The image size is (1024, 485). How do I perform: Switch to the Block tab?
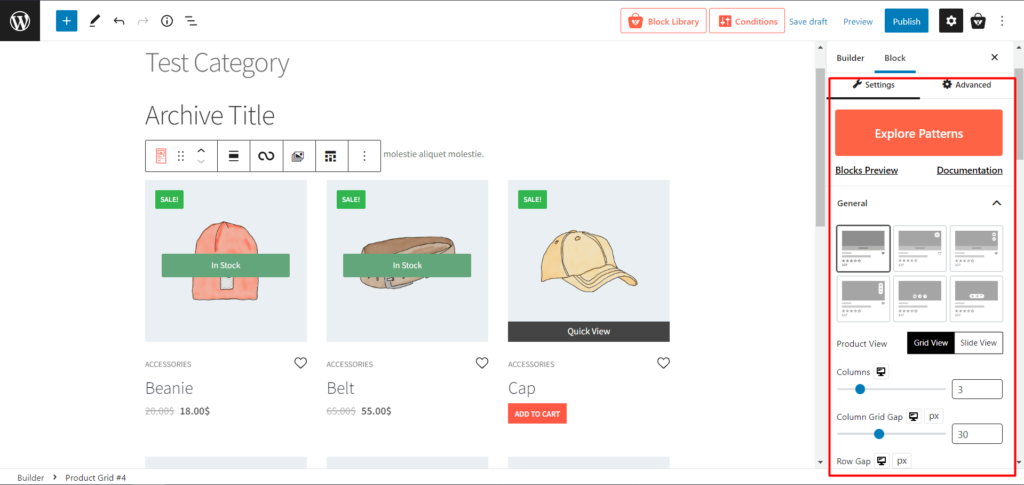[895, 57]
